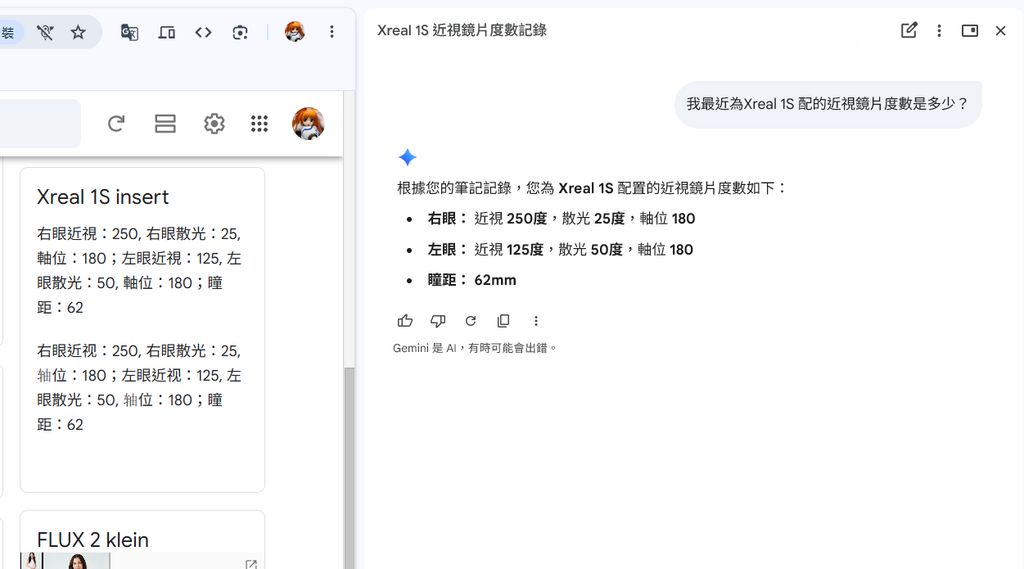Regenerate the Gemini response
Viewport: 1024px width, 569px height.
click(x=470, y=321)
